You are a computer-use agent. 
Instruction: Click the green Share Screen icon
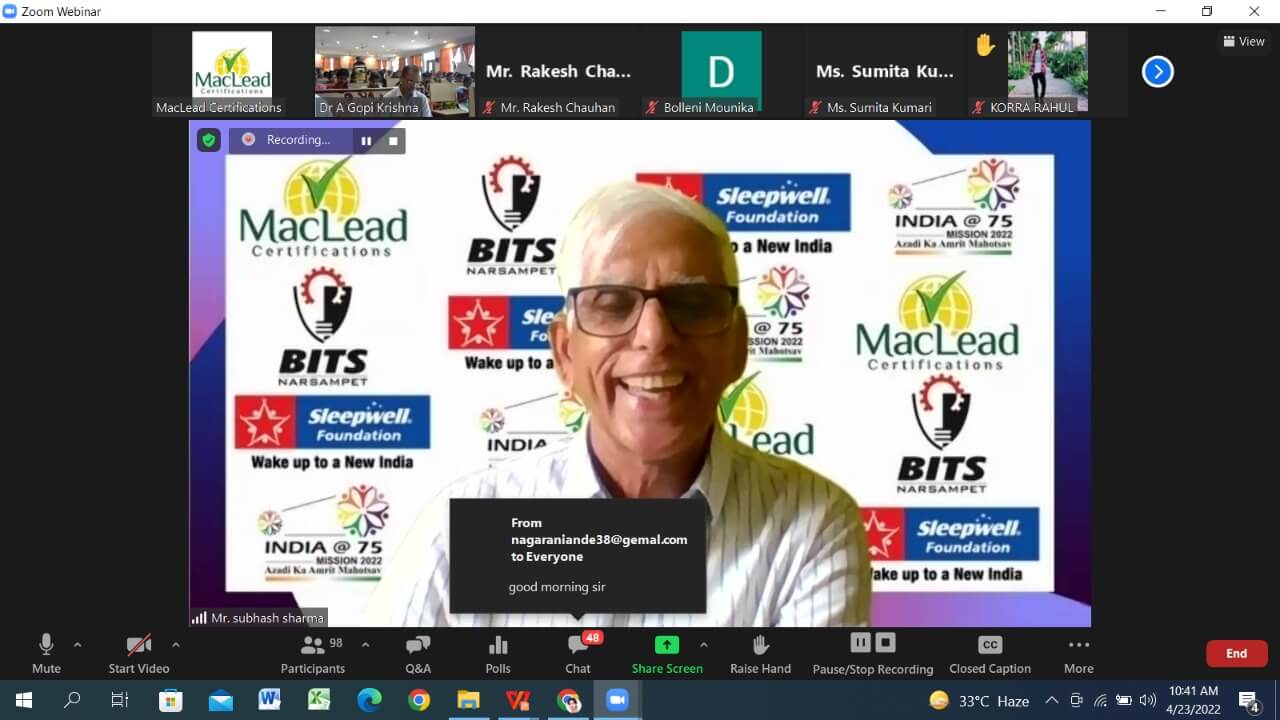click(x=667, y=645)
